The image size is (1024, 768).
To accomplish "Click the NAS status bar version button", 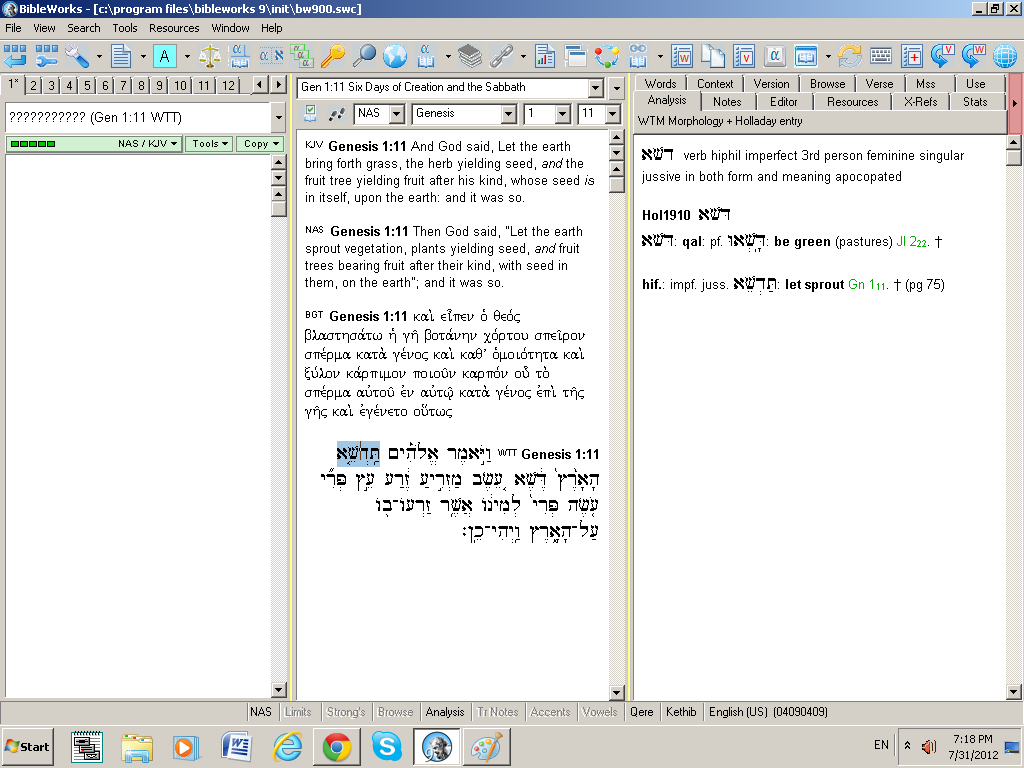I will click(261, 712).
